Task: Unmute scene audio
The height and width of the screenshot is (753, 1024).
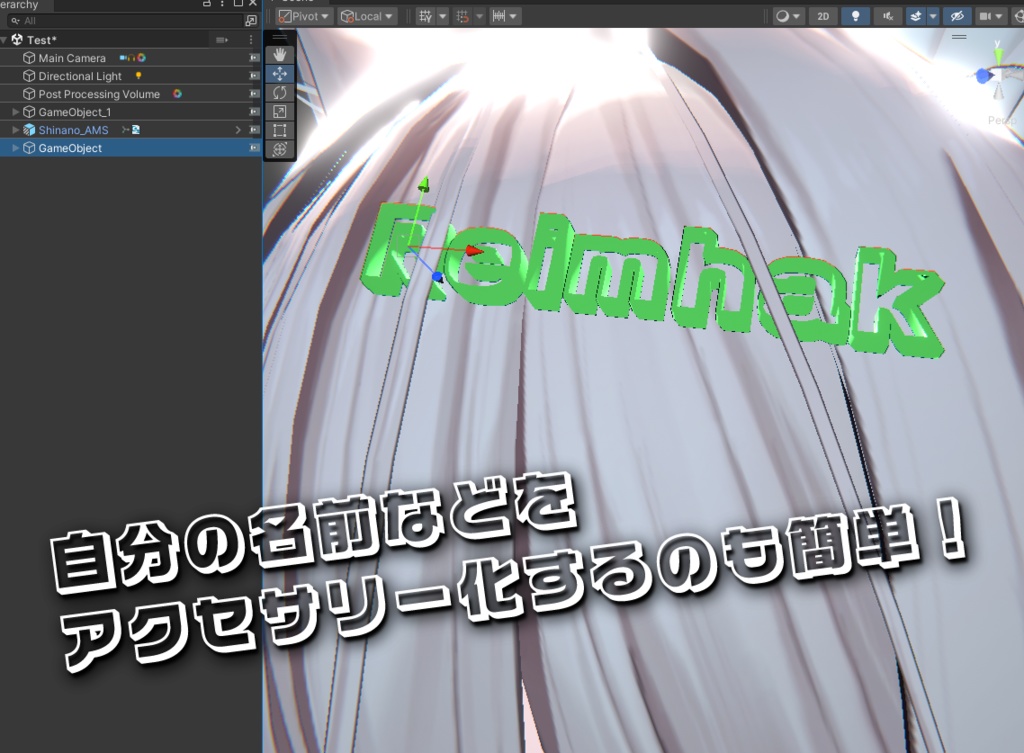Action: [x=889, y=16]
